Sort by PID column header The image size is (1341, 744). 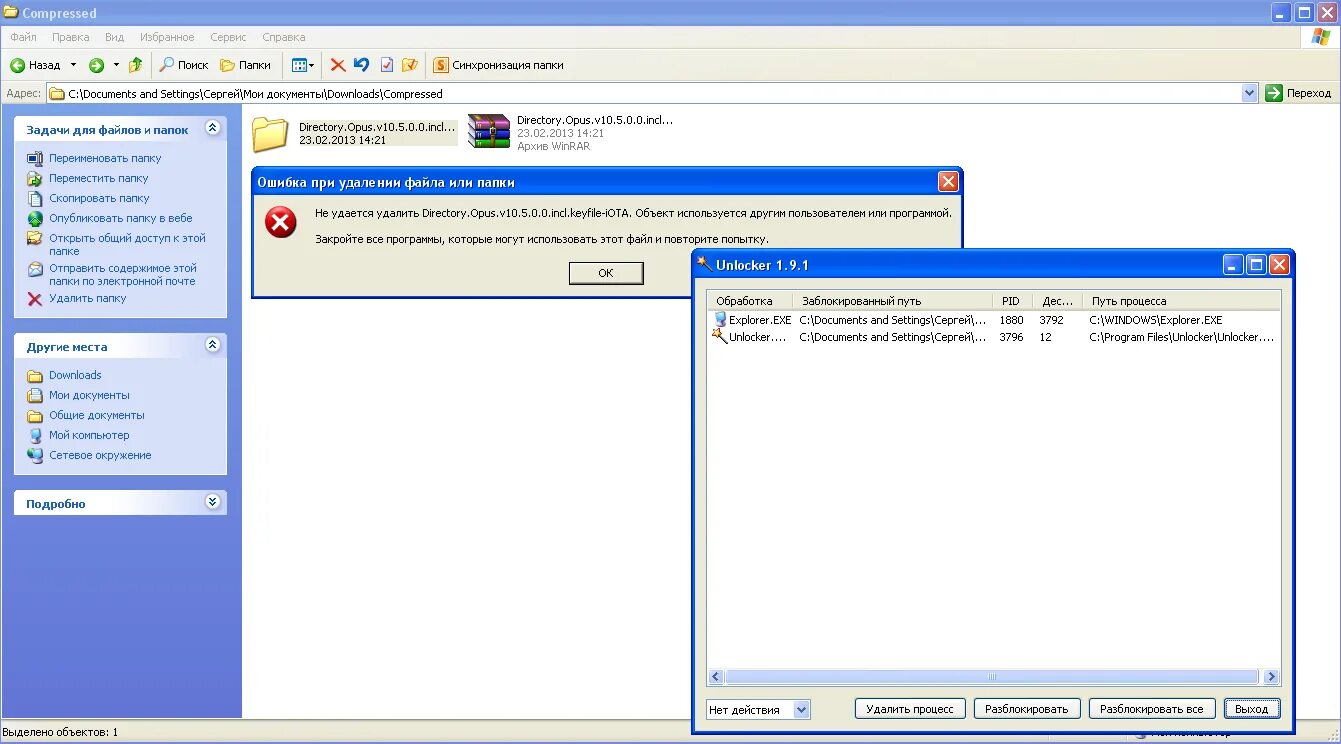(x=1014, y=300)
